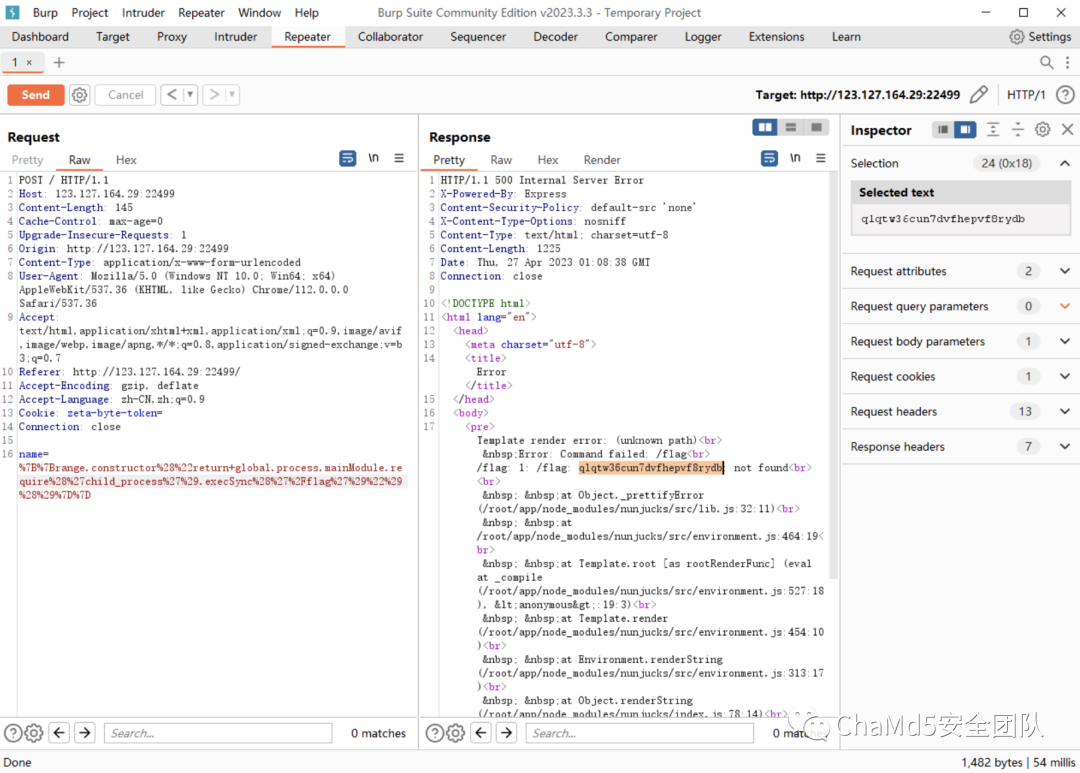
Task: Click the Cancel button
Action: point(125,94)
